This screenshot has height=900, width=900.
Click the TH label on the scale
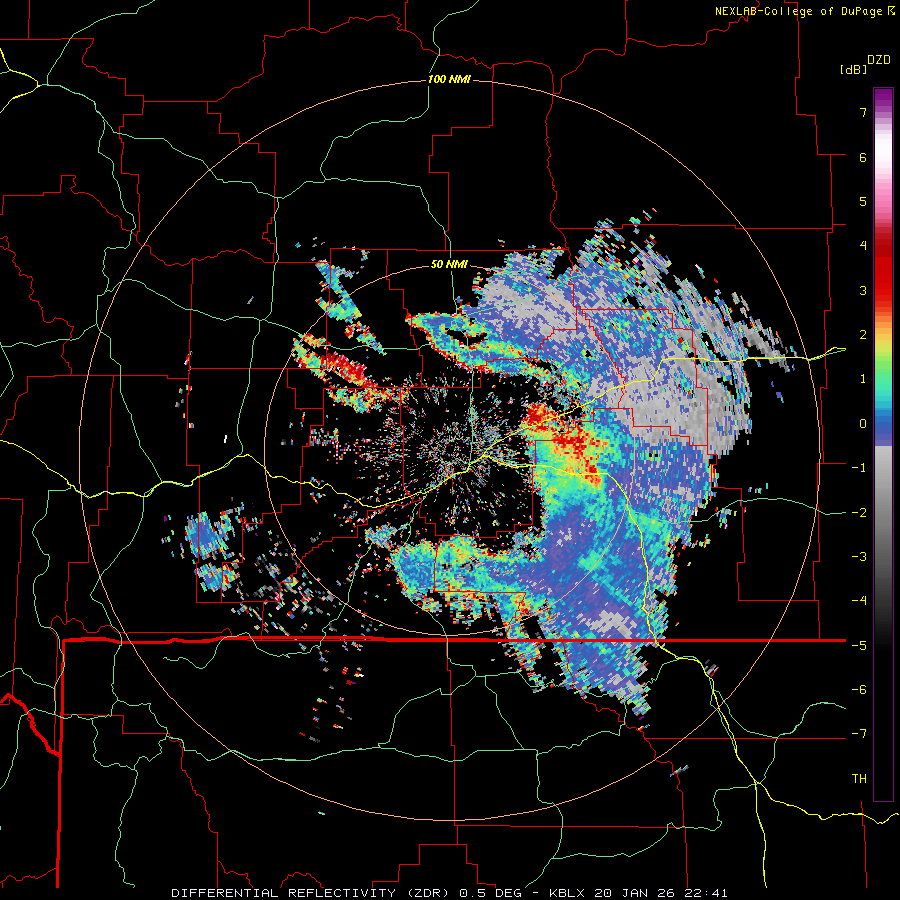coord(859,779)
